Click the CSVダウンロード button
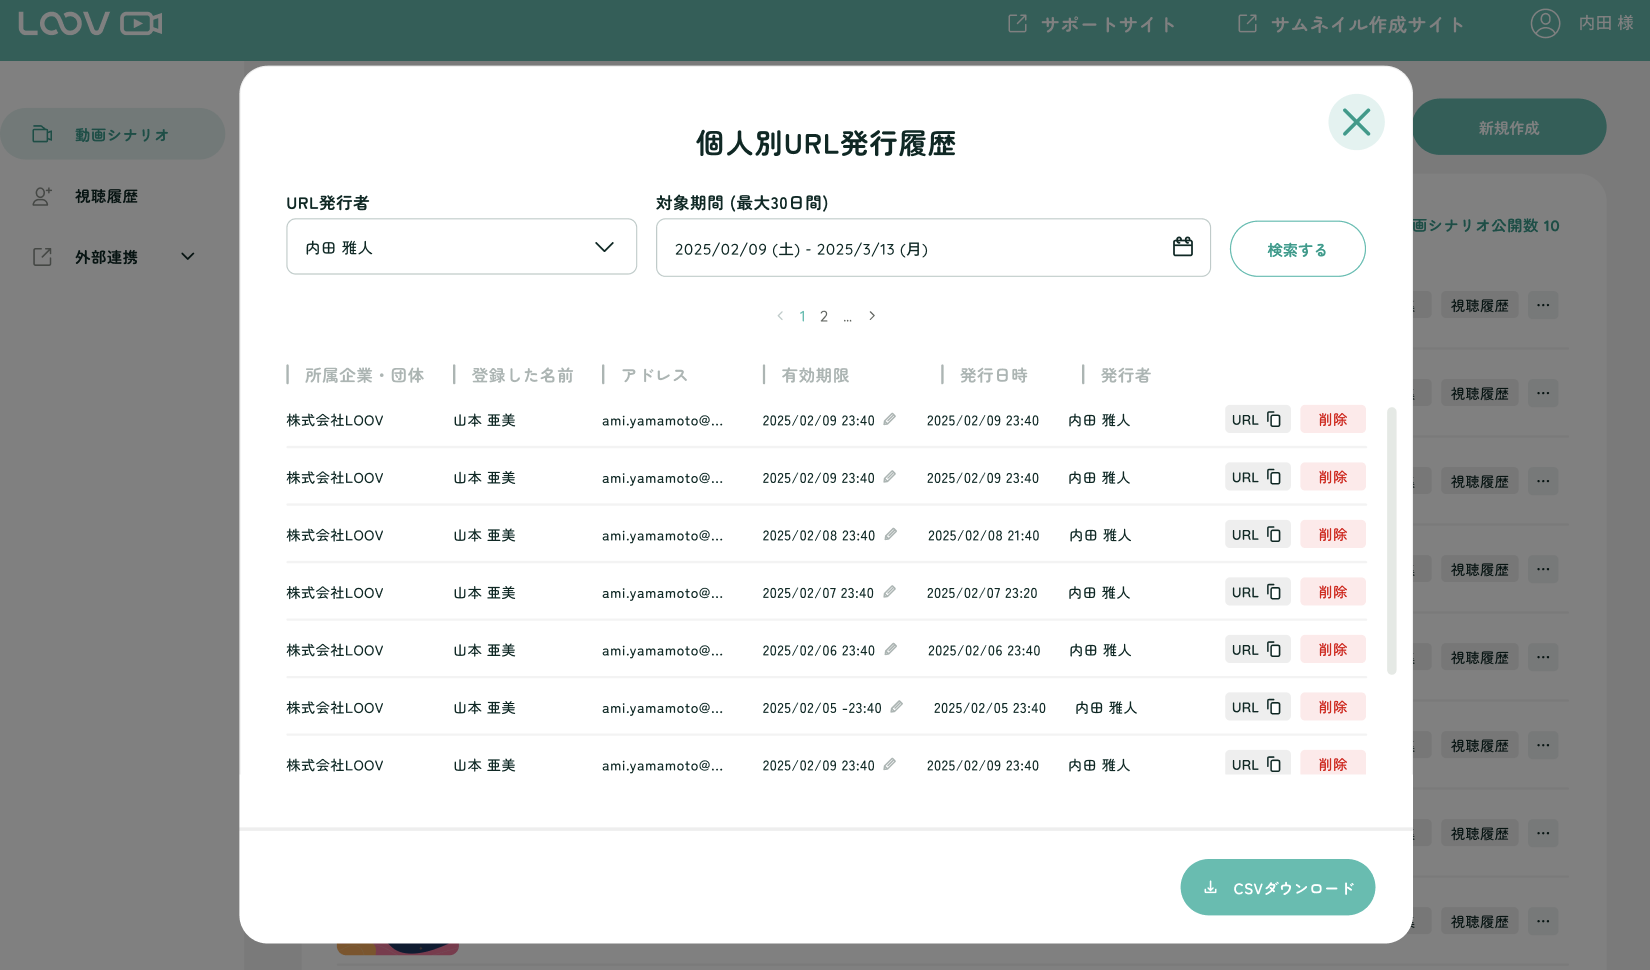The height and width of the screenshot is (970, 1650). 1277,888
